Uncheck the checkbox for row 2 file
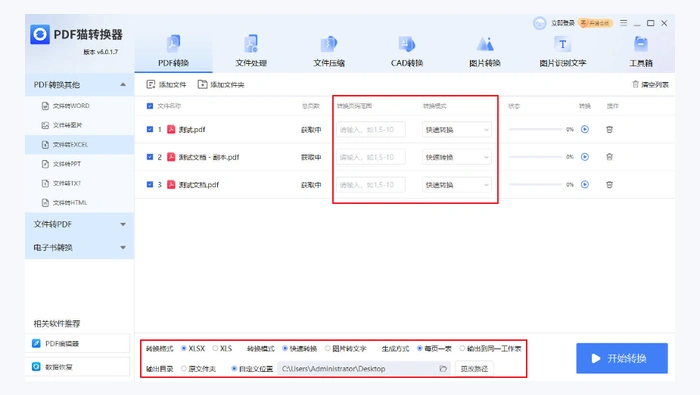Screen dimensions: 700x395 150,157
